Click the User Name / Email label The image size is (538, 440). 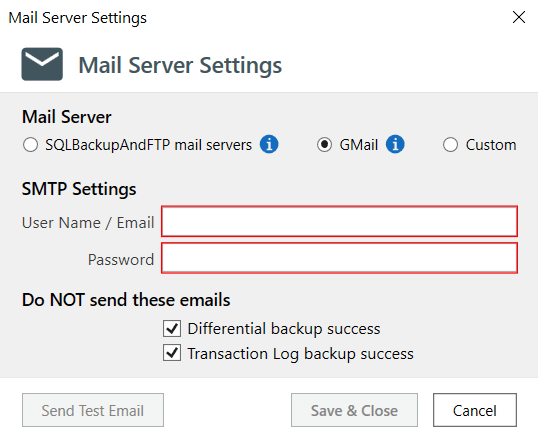pos(88,223)
